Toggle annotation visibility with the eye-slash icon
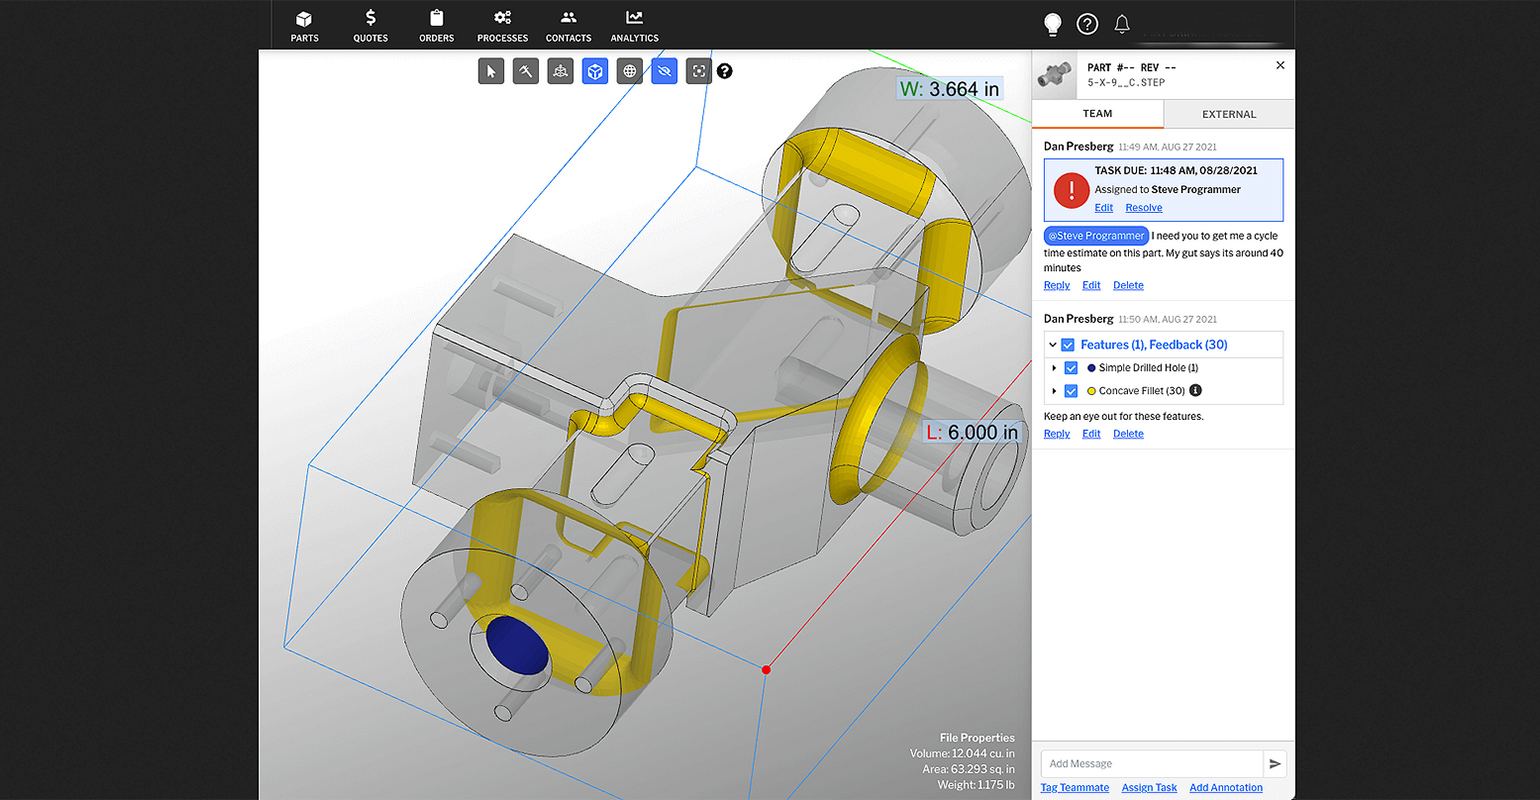The height and width of the screenshot is (800, 1540). 663,71
